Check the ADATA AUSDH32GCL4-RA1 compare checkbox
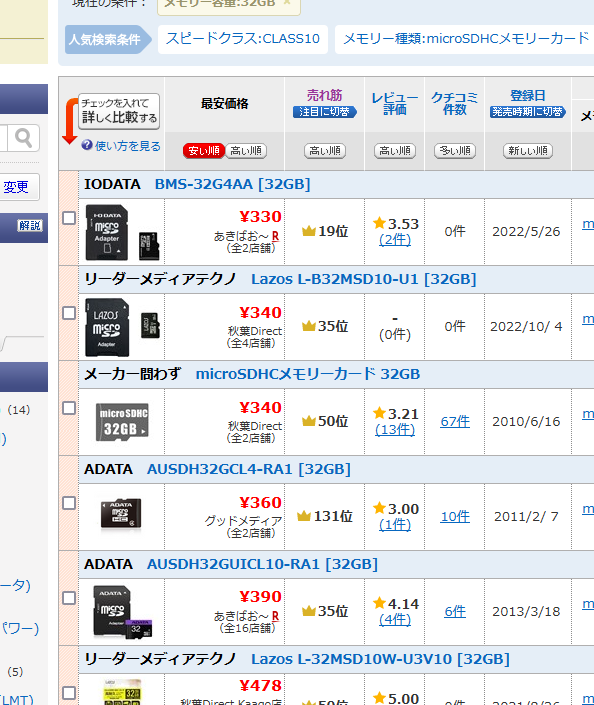The width and height of the screenshot is (594, 705). (x=69, y=503)
